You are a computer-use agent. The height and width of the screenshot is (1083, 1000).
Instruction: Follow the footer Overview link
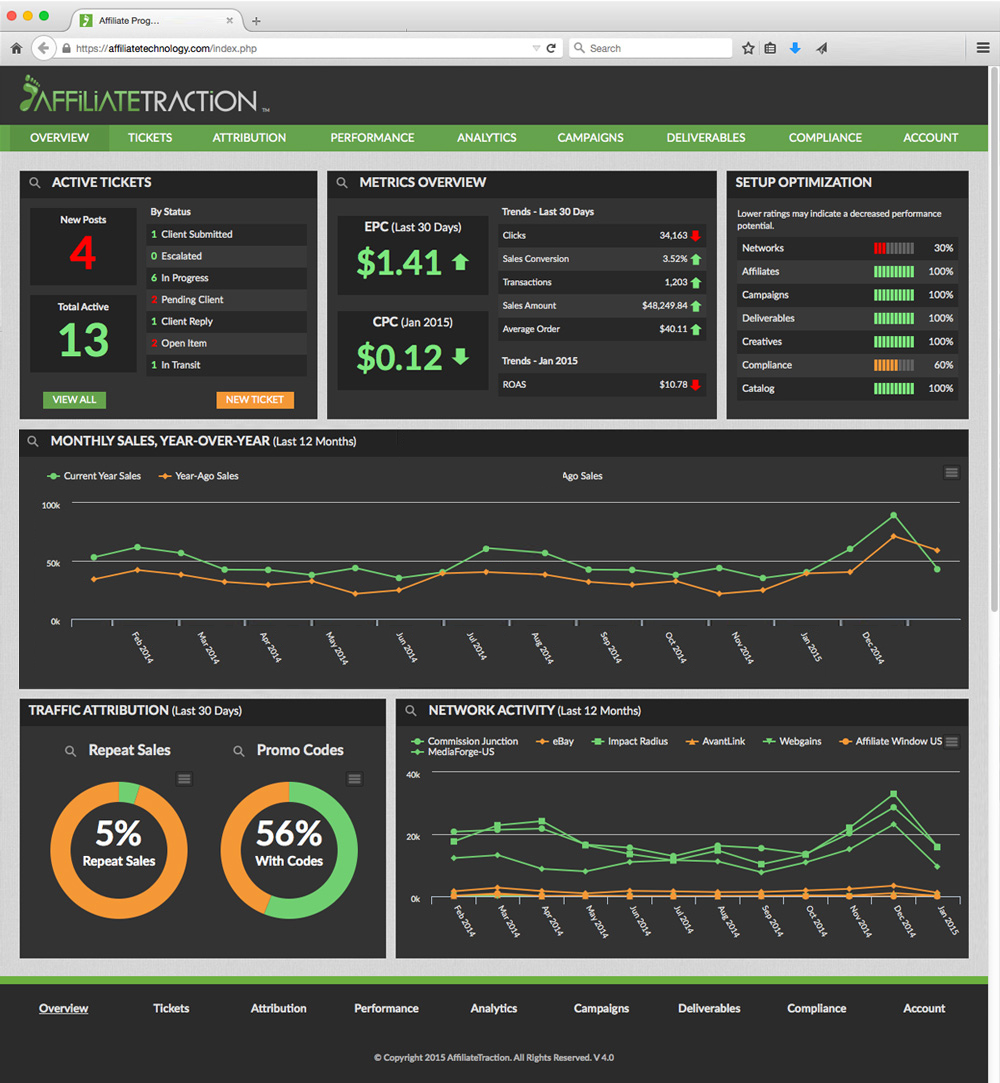tap(64, 1008)
